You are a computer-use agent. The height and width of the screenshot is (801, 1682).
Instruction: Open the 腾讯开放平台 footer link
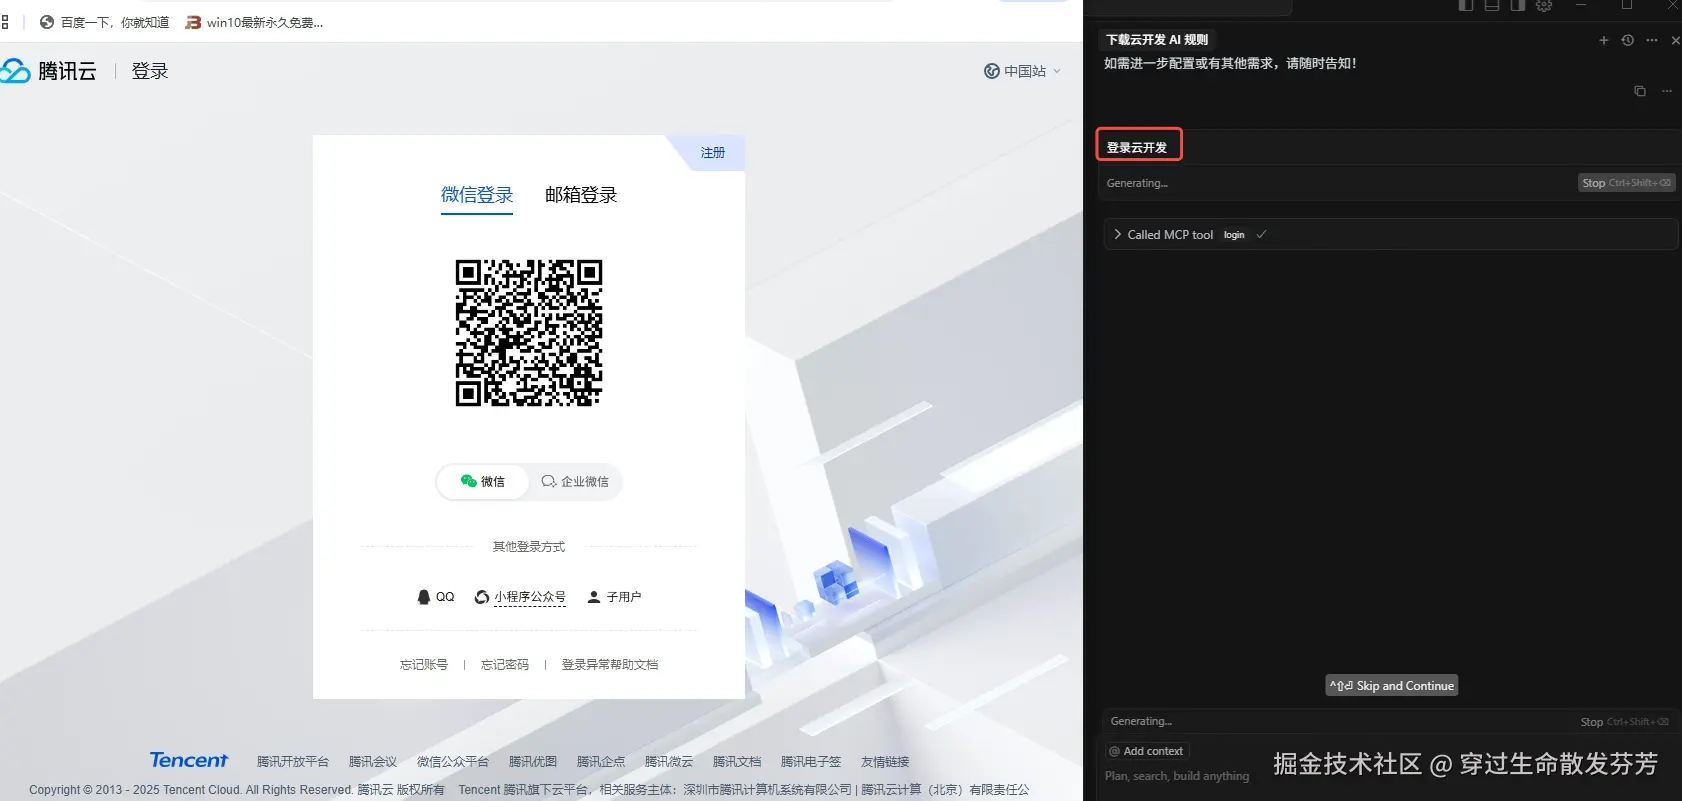coord(293,762)
